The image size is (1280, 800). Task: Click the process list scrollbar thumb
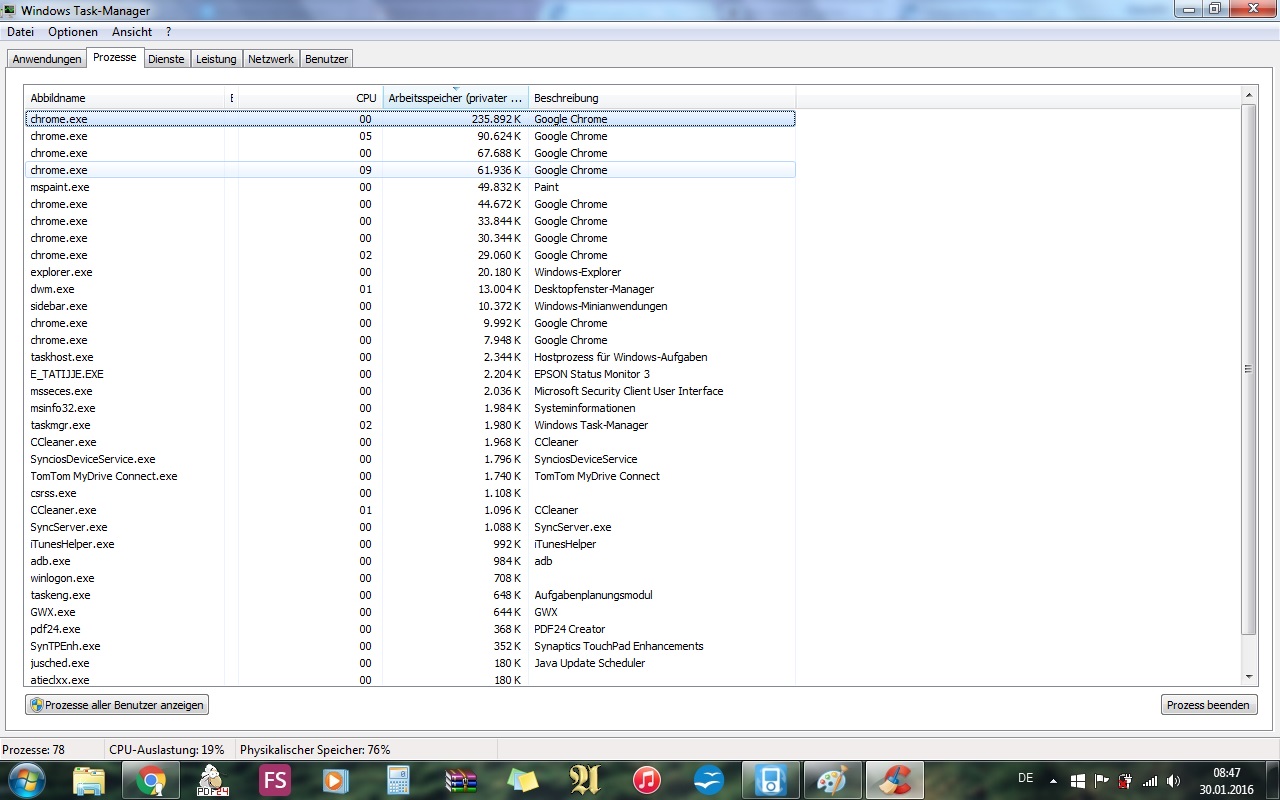(x=1248, y=369)
